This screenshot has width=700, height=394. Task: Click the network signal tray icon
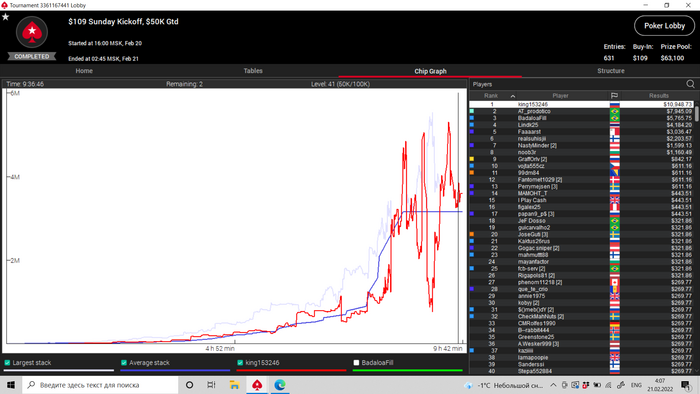coord(608,385)
